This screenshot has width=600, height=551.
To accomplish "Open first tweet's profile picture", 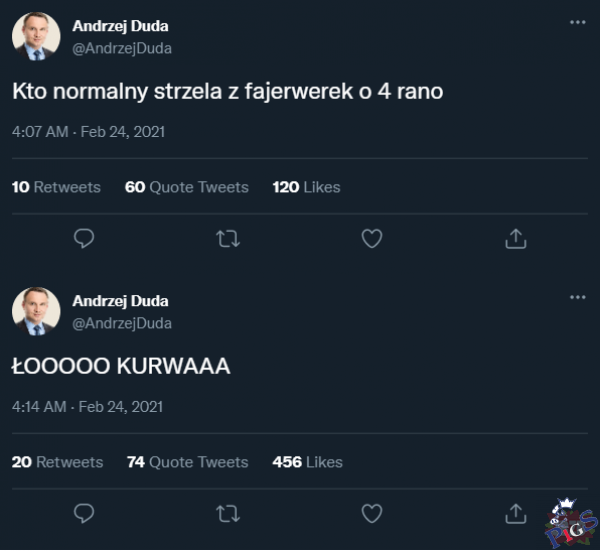I will tap(36, 37).
